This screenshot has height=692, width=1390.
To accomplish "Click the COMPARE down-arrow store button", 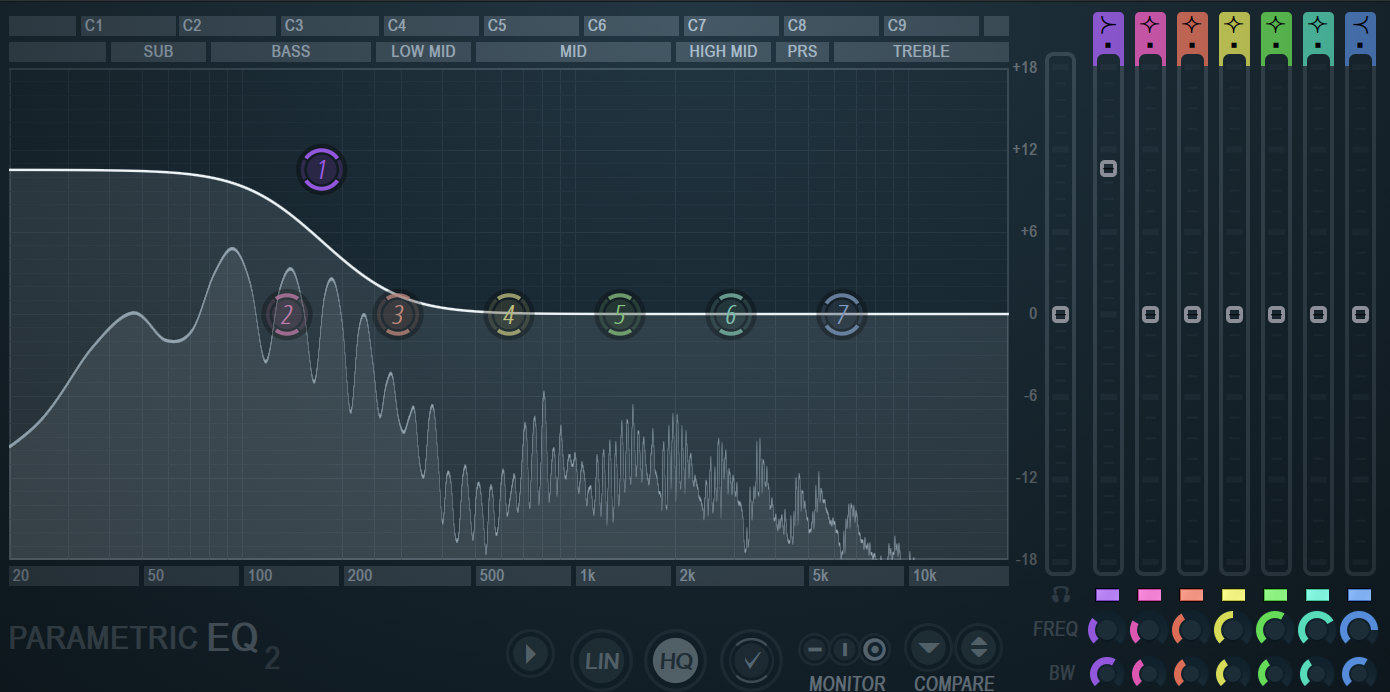I will click(929, 648).
